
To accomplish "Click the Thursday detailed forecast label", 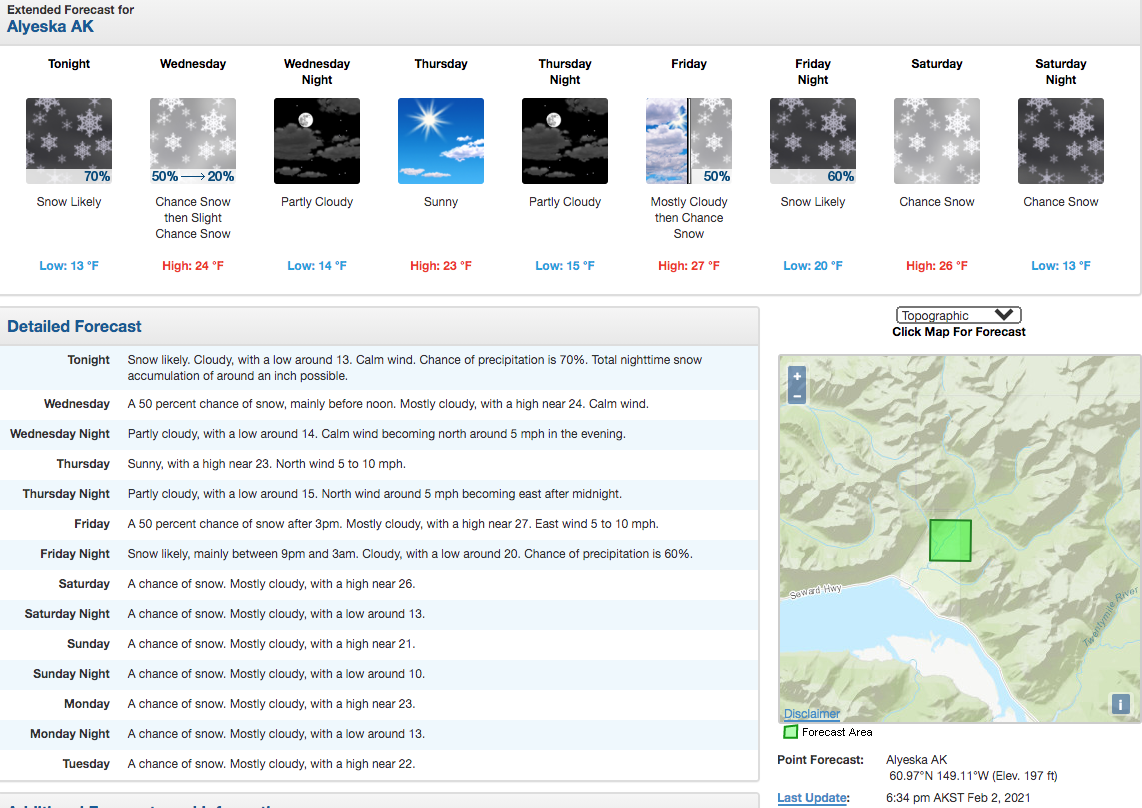I will 83,463.
